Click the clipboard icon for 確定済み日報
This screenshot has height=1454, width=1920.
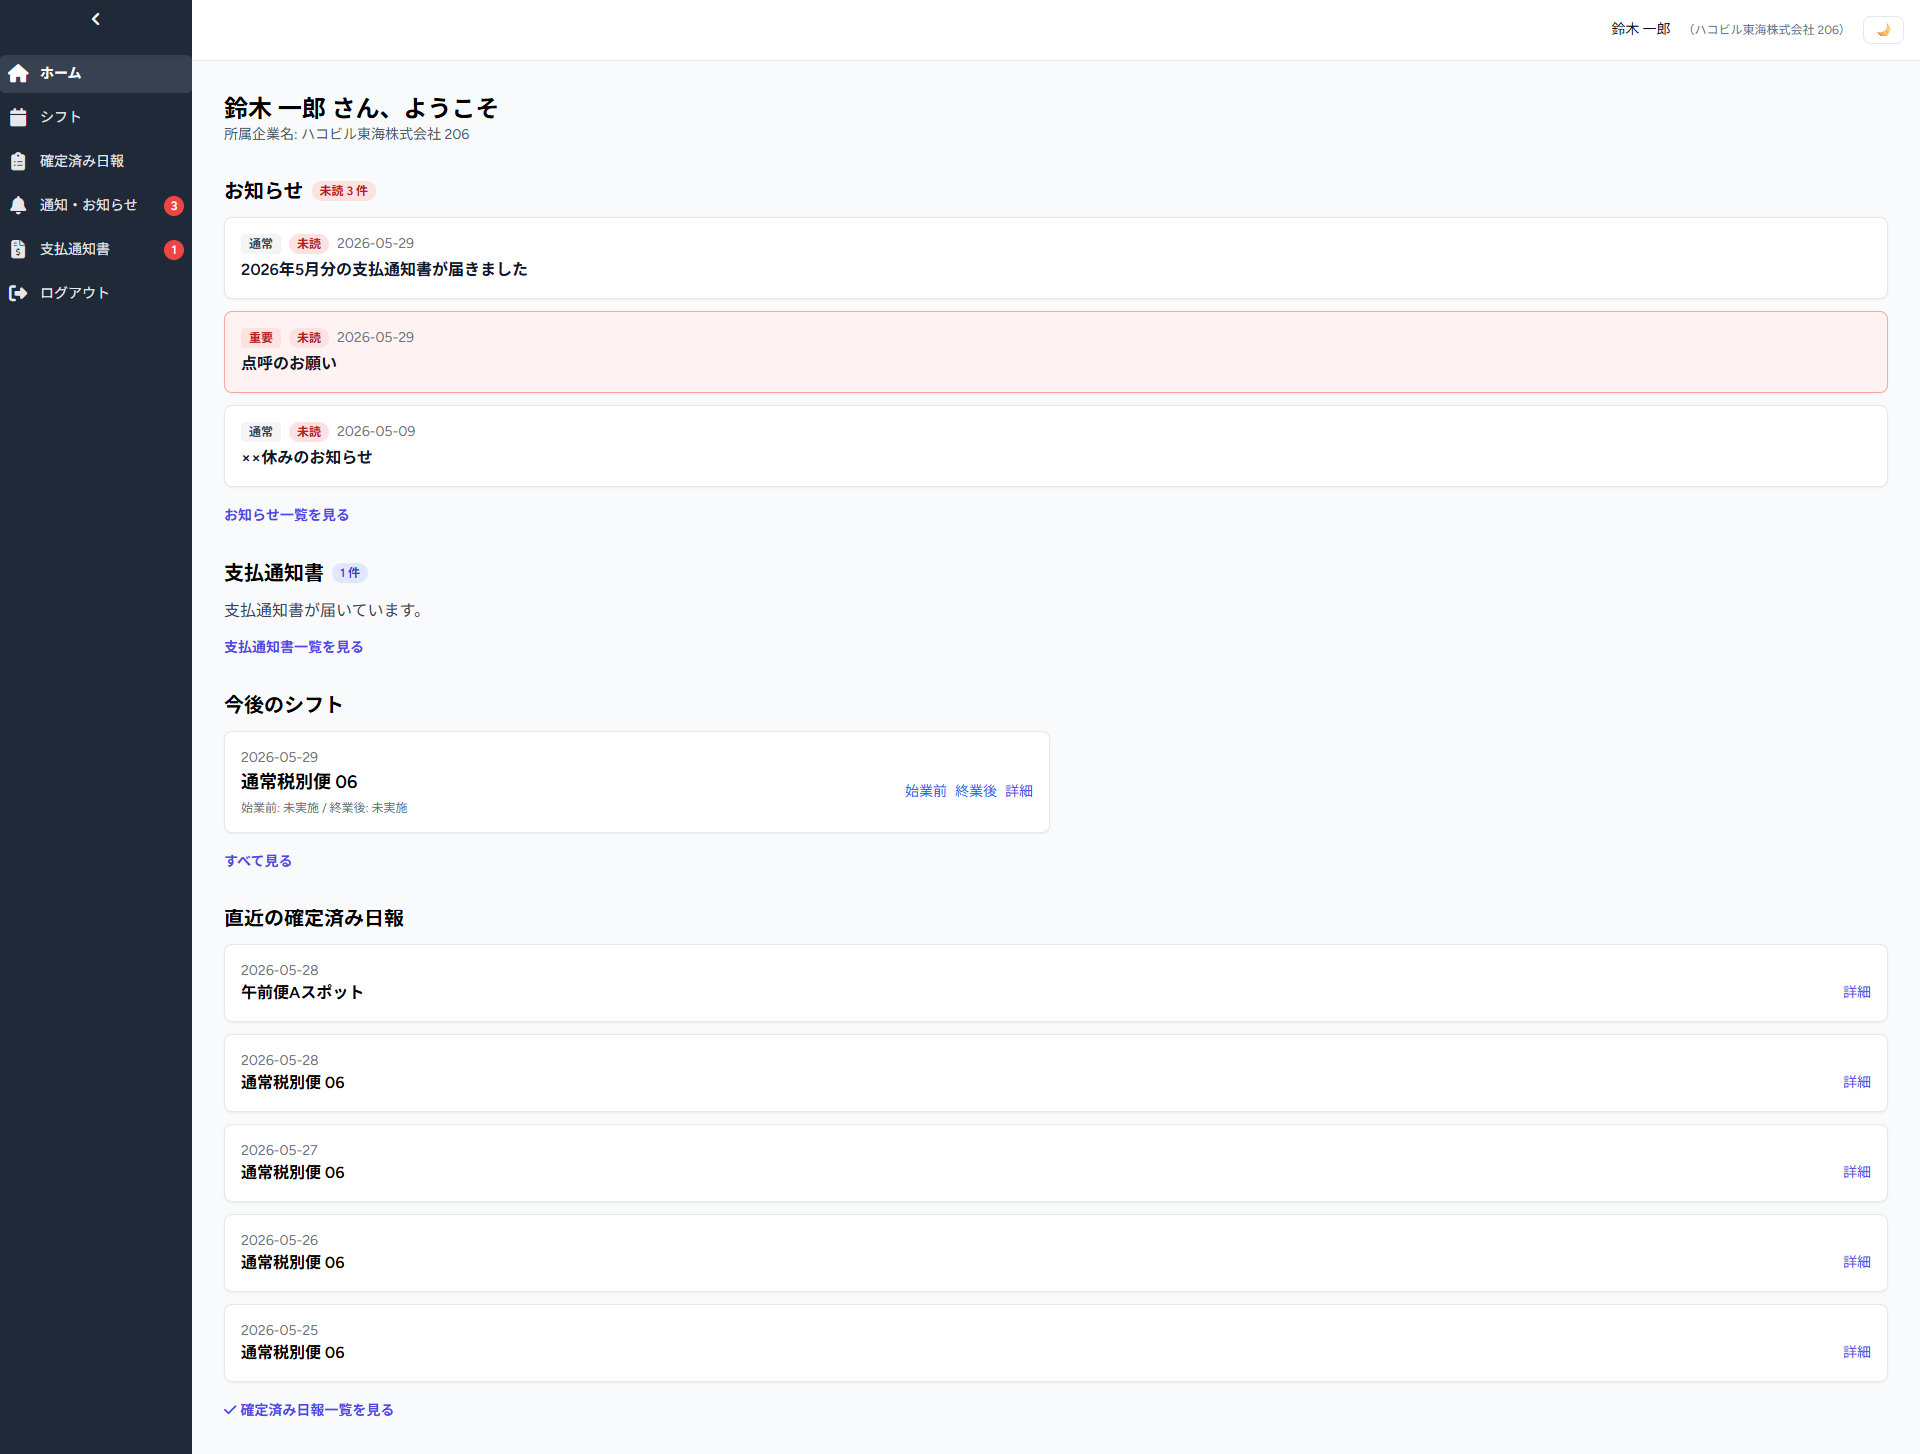pos(18,161)
